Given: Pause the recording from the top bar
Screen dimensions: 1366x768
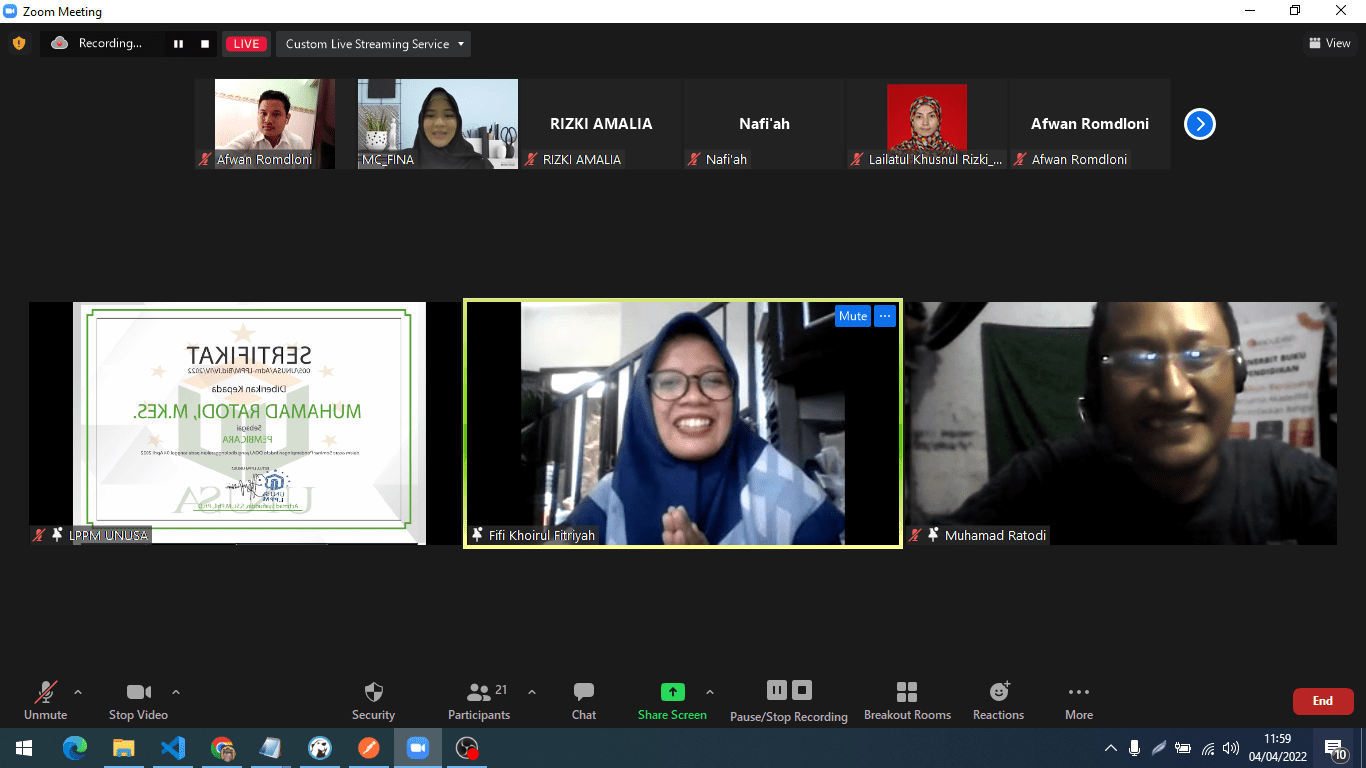Looking at the screenshot, I should pos(179,44).
